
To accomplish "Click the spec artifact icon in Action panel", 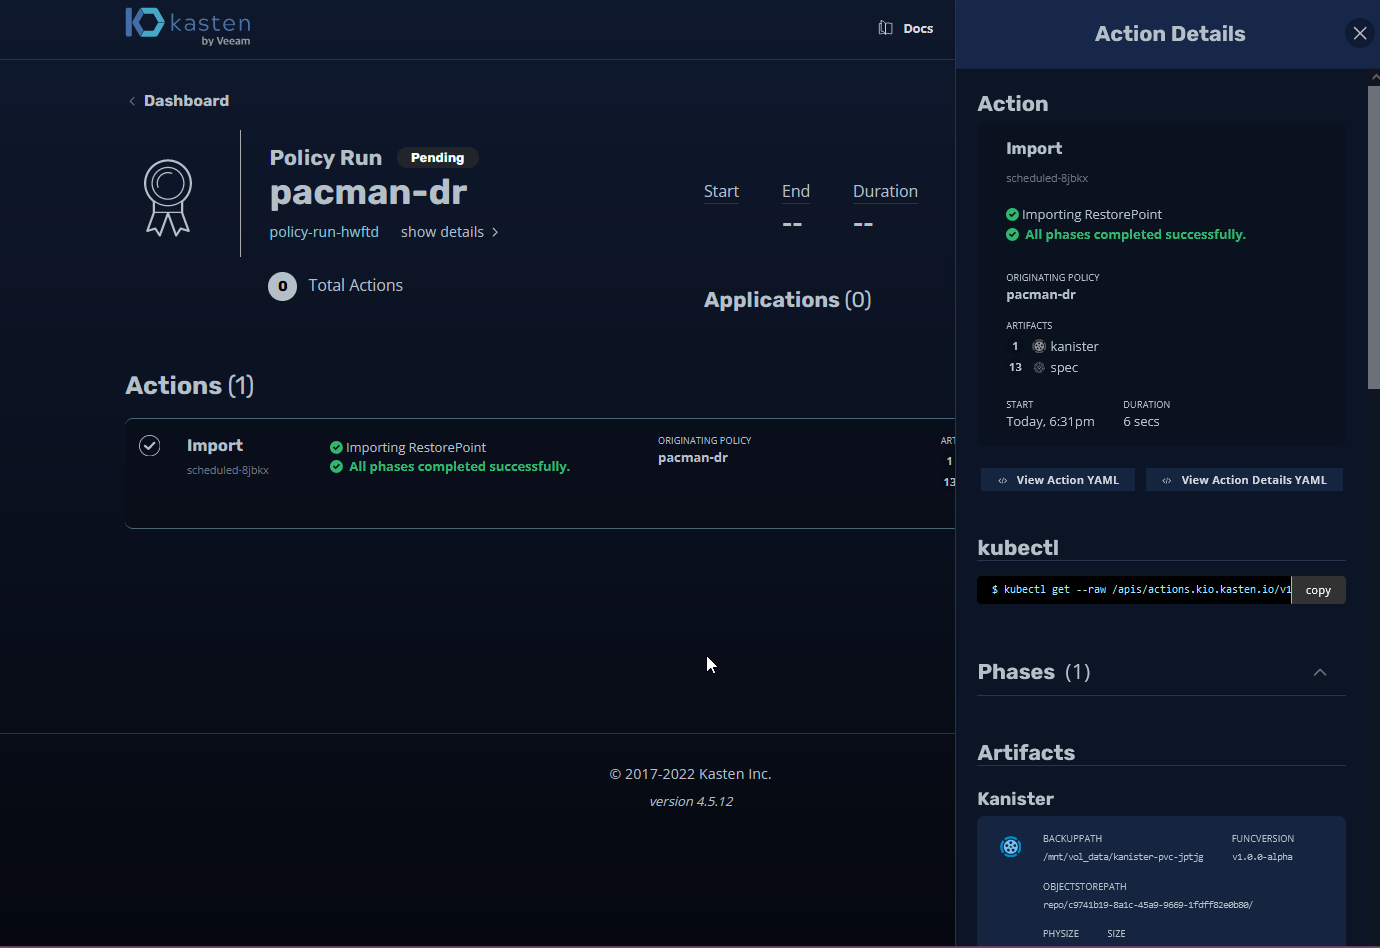I will (1039, 368).
